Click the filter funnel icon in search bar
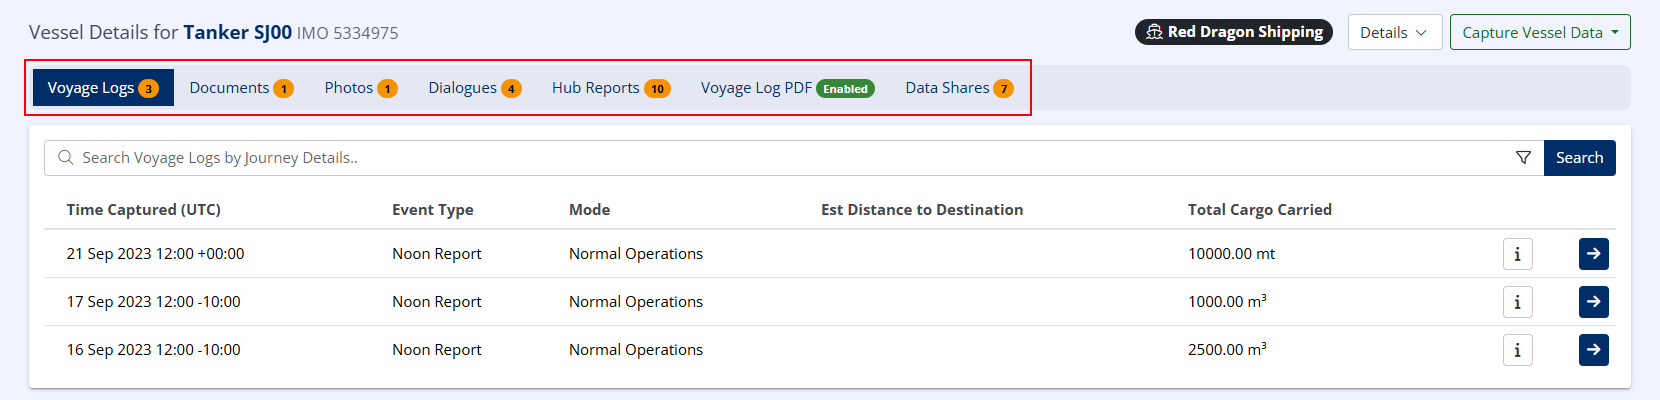 click(x=1523, y=158)
